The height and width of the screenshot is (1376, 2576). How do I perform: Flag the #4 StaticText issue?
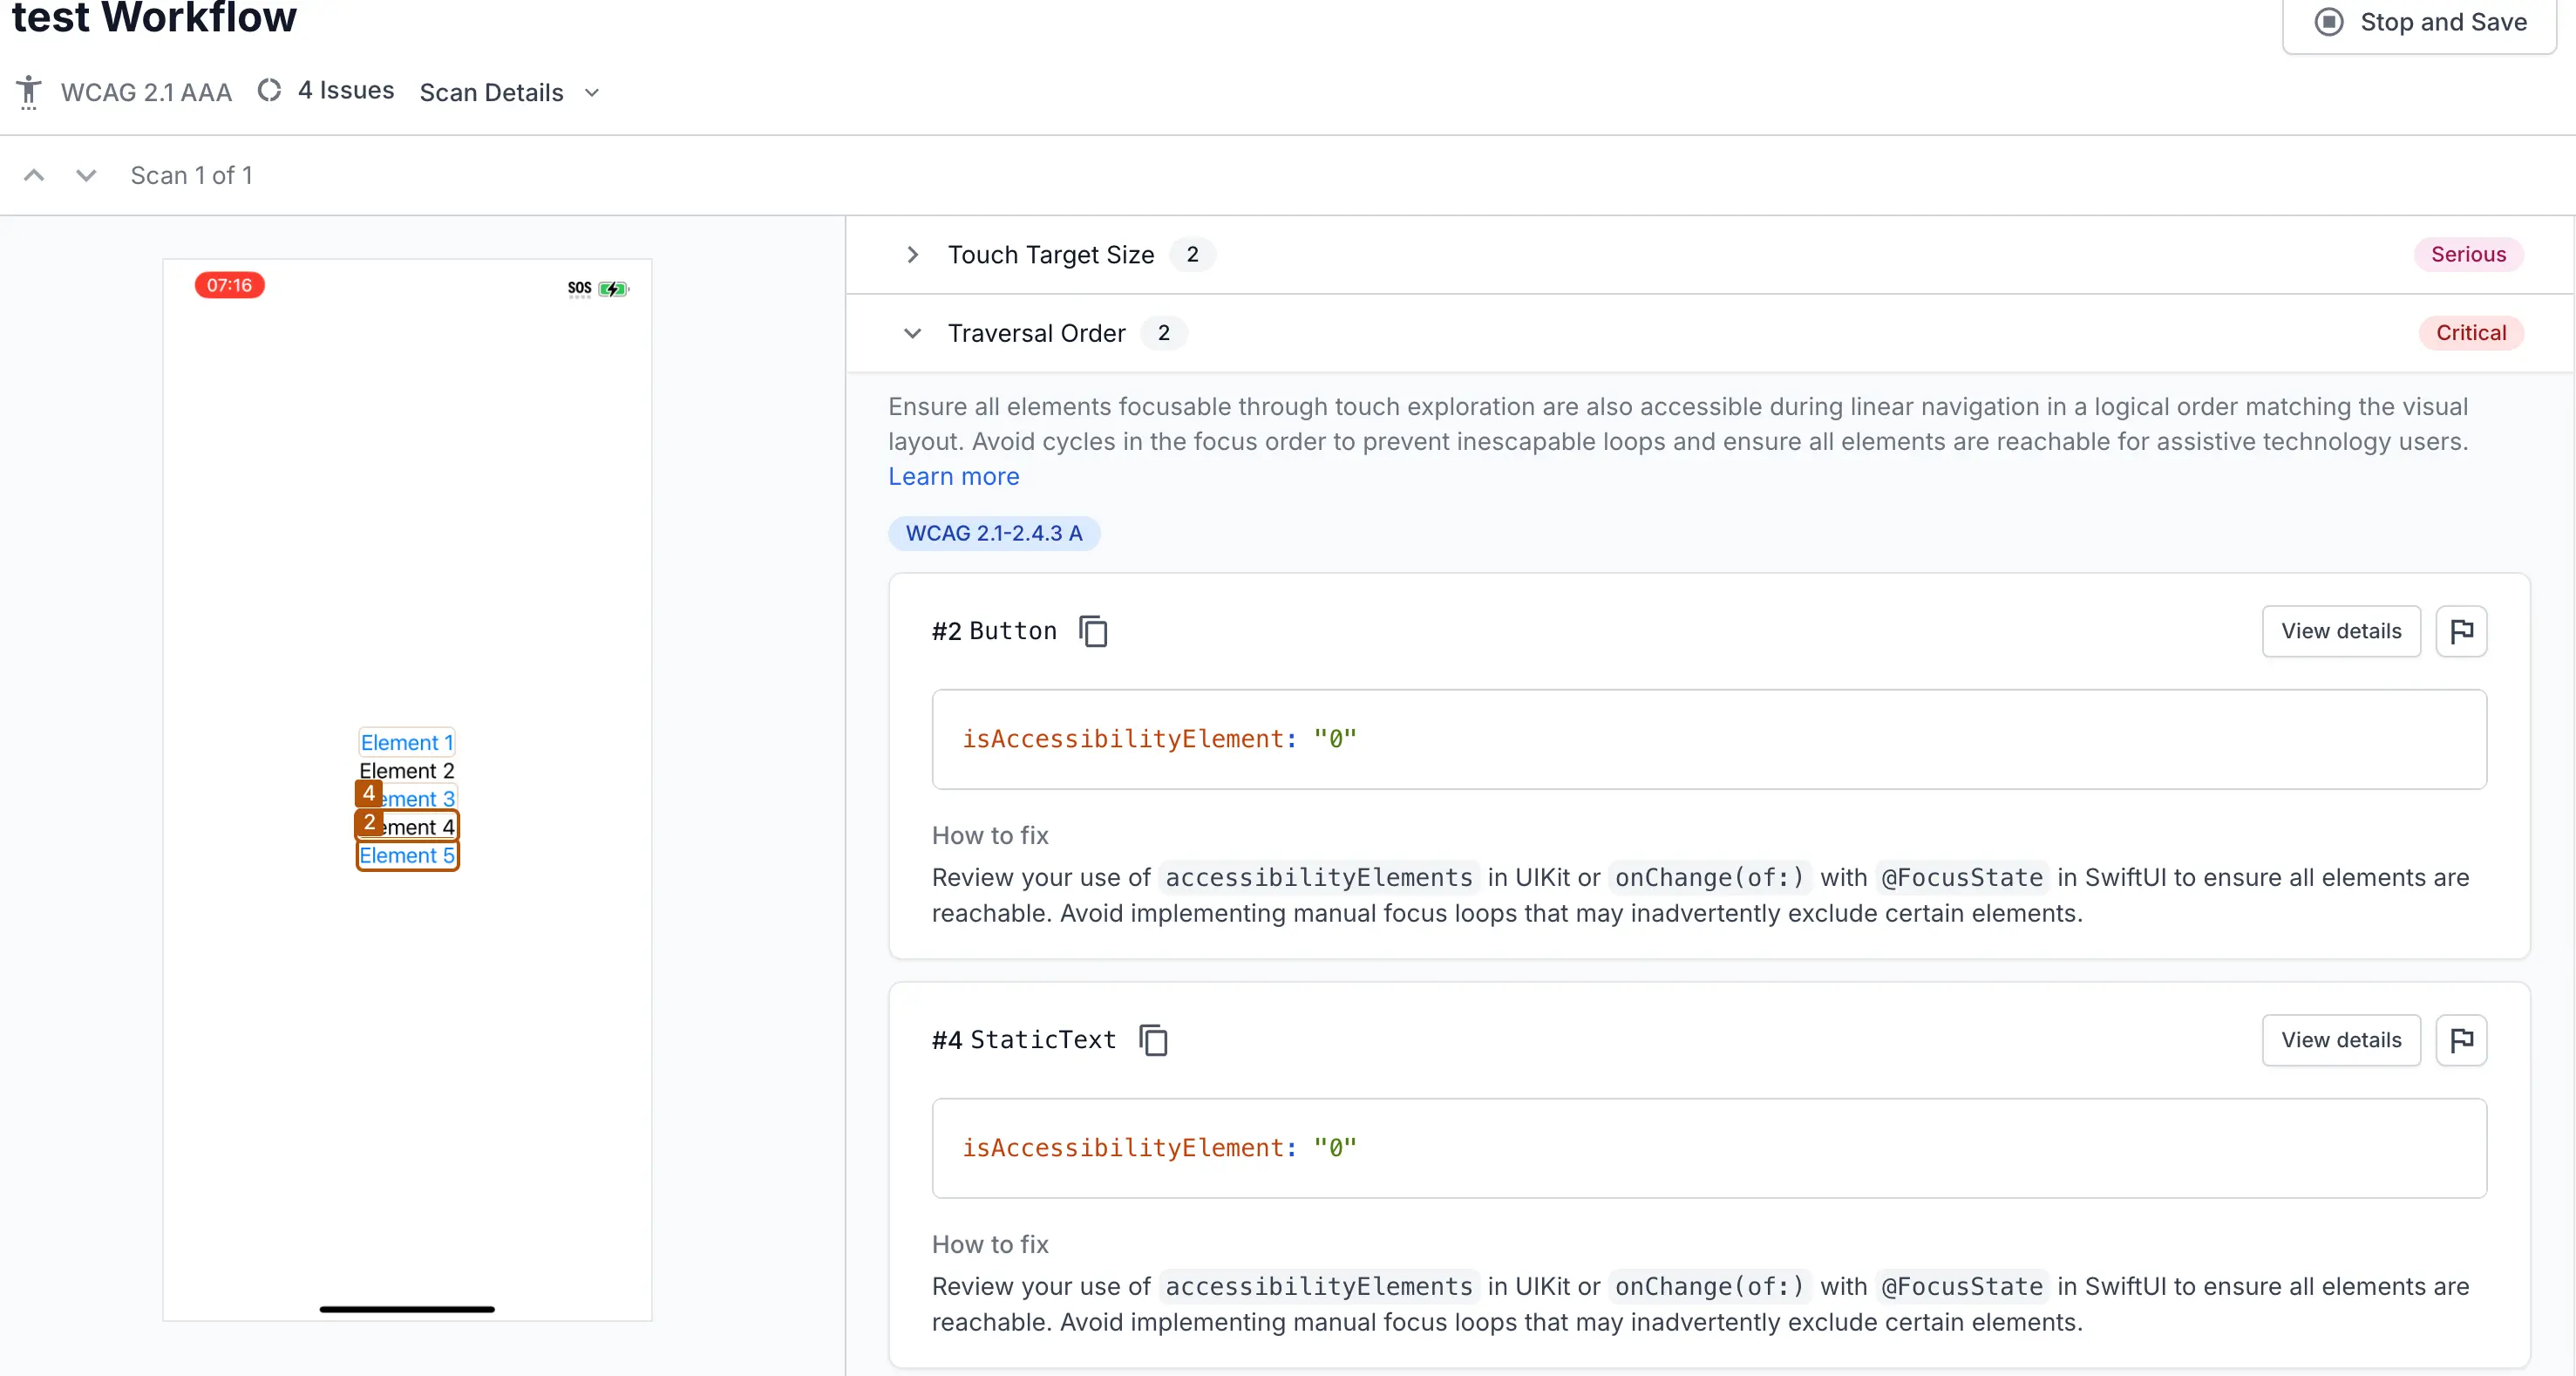click(x=2461, y=1040)
